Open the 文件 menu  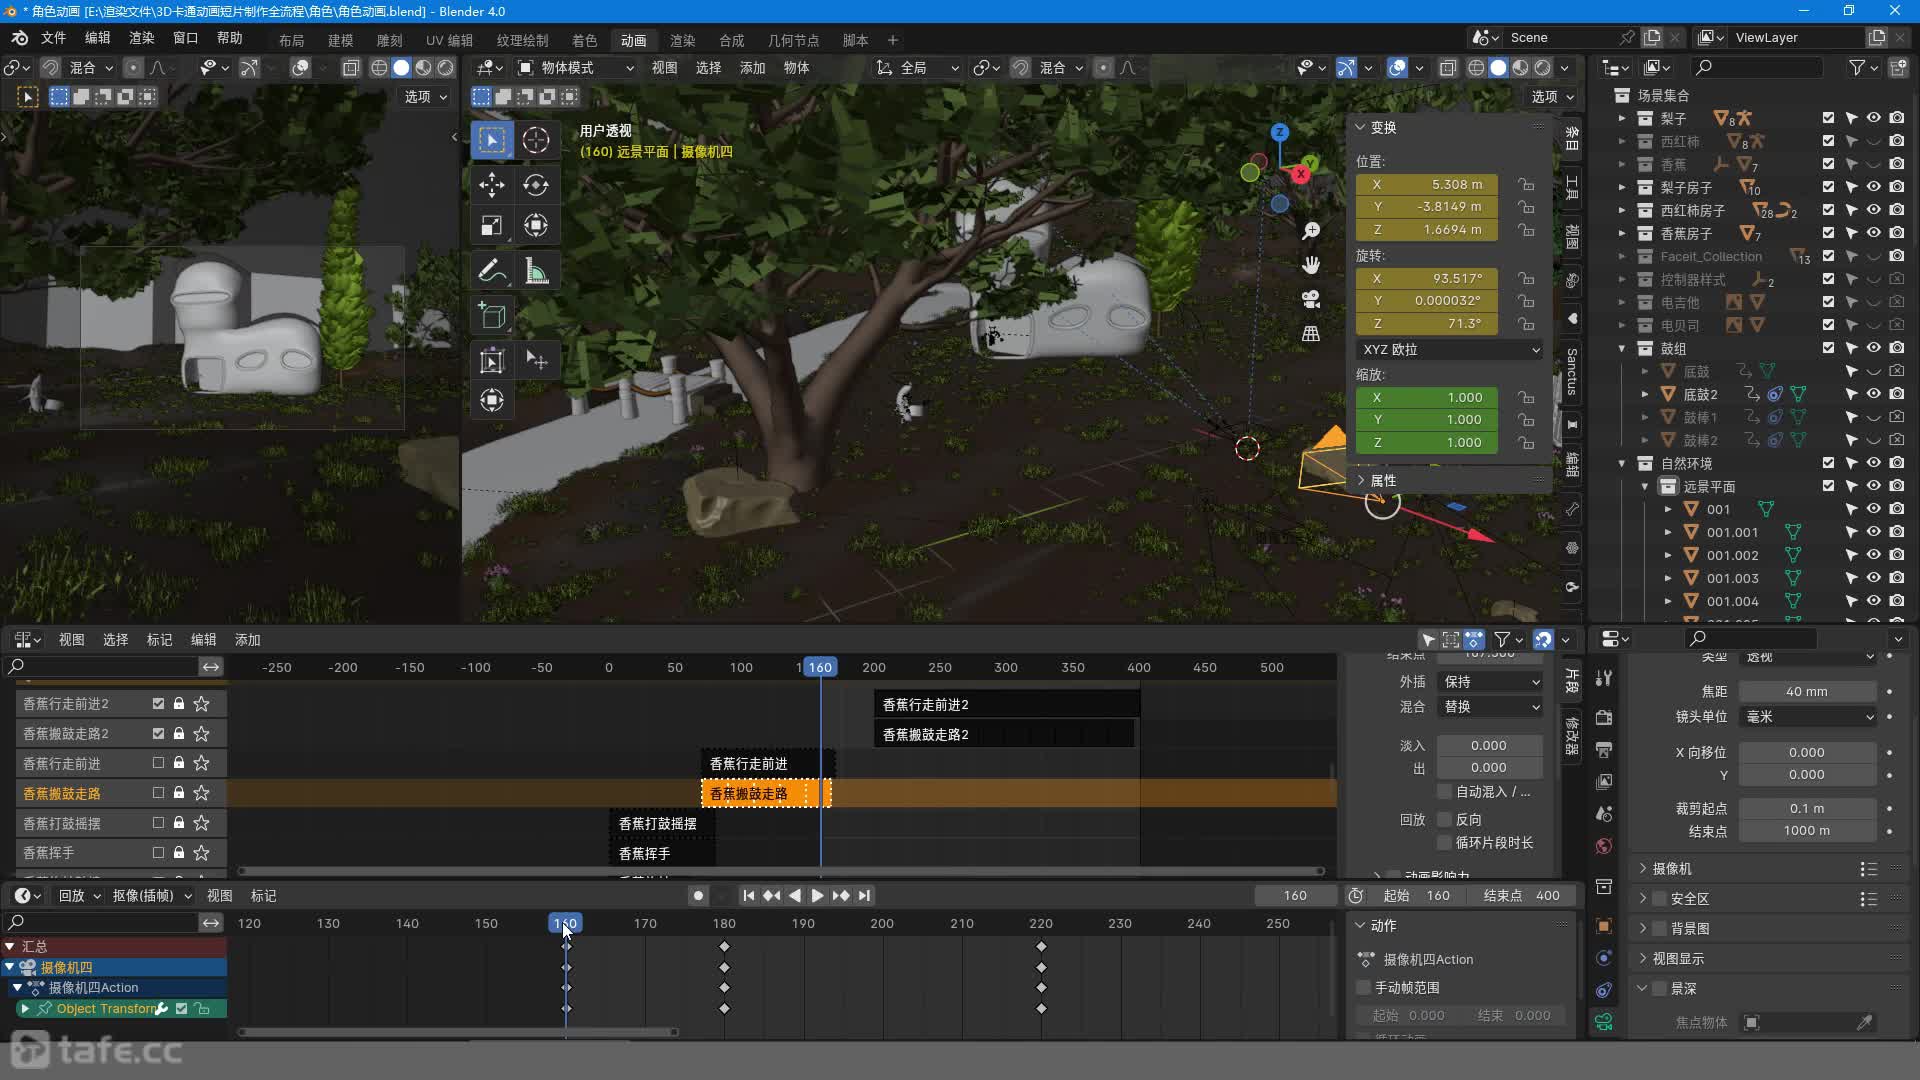(x=53, y=38)
